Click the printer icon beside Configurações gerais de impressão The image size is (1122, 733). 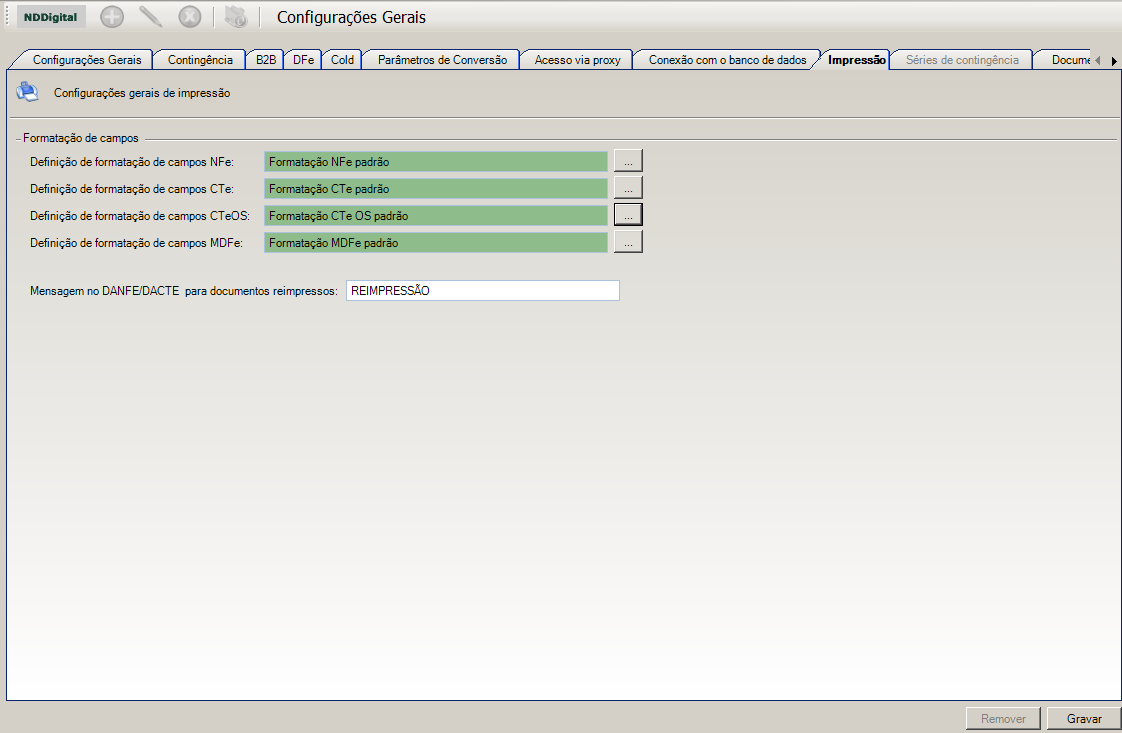click(x=27, y=92)
